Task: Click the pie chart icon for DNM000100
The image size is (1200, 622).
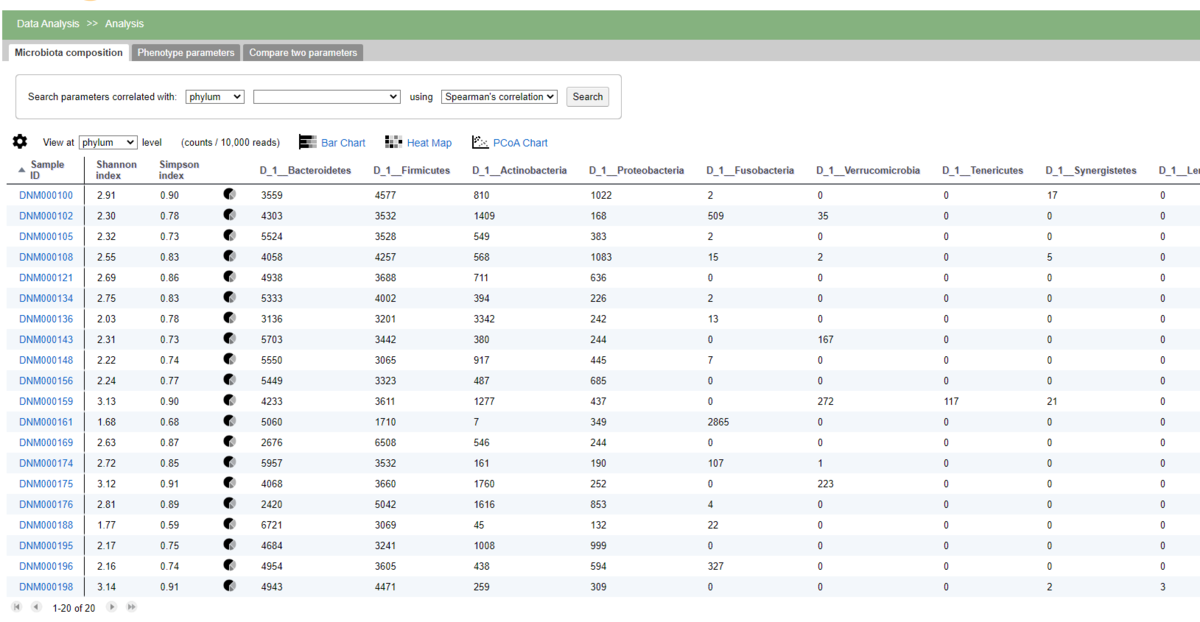Action: 230,195
